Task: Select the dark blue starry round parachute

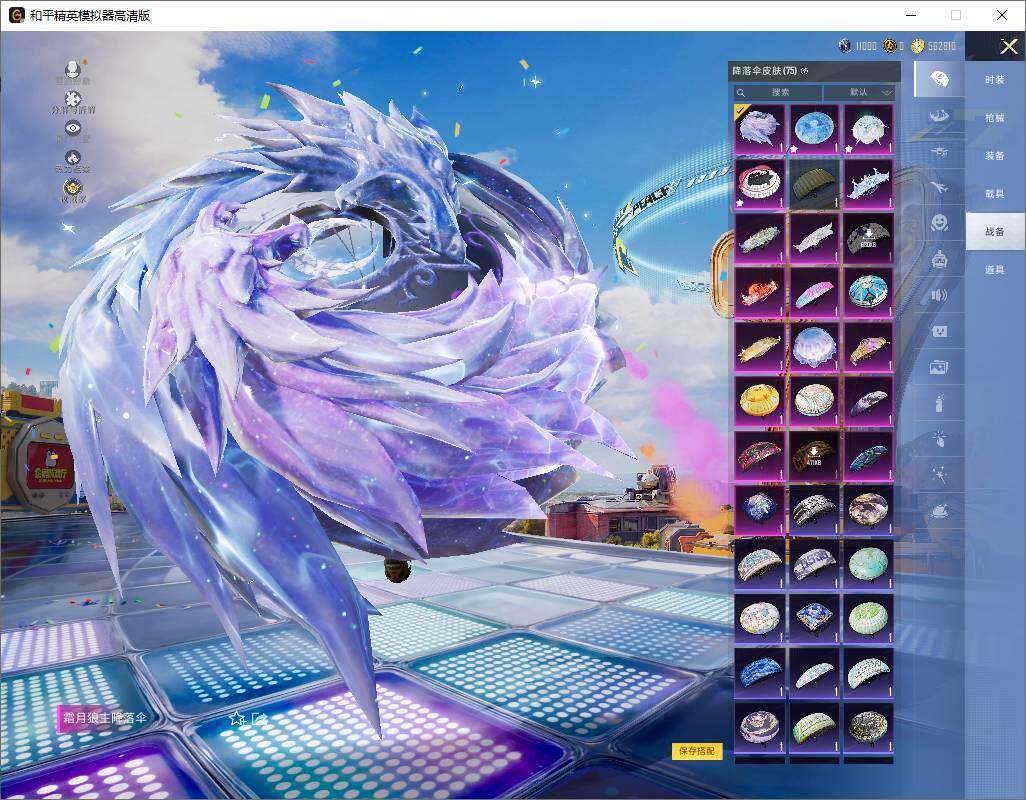Action: (759, 510)
